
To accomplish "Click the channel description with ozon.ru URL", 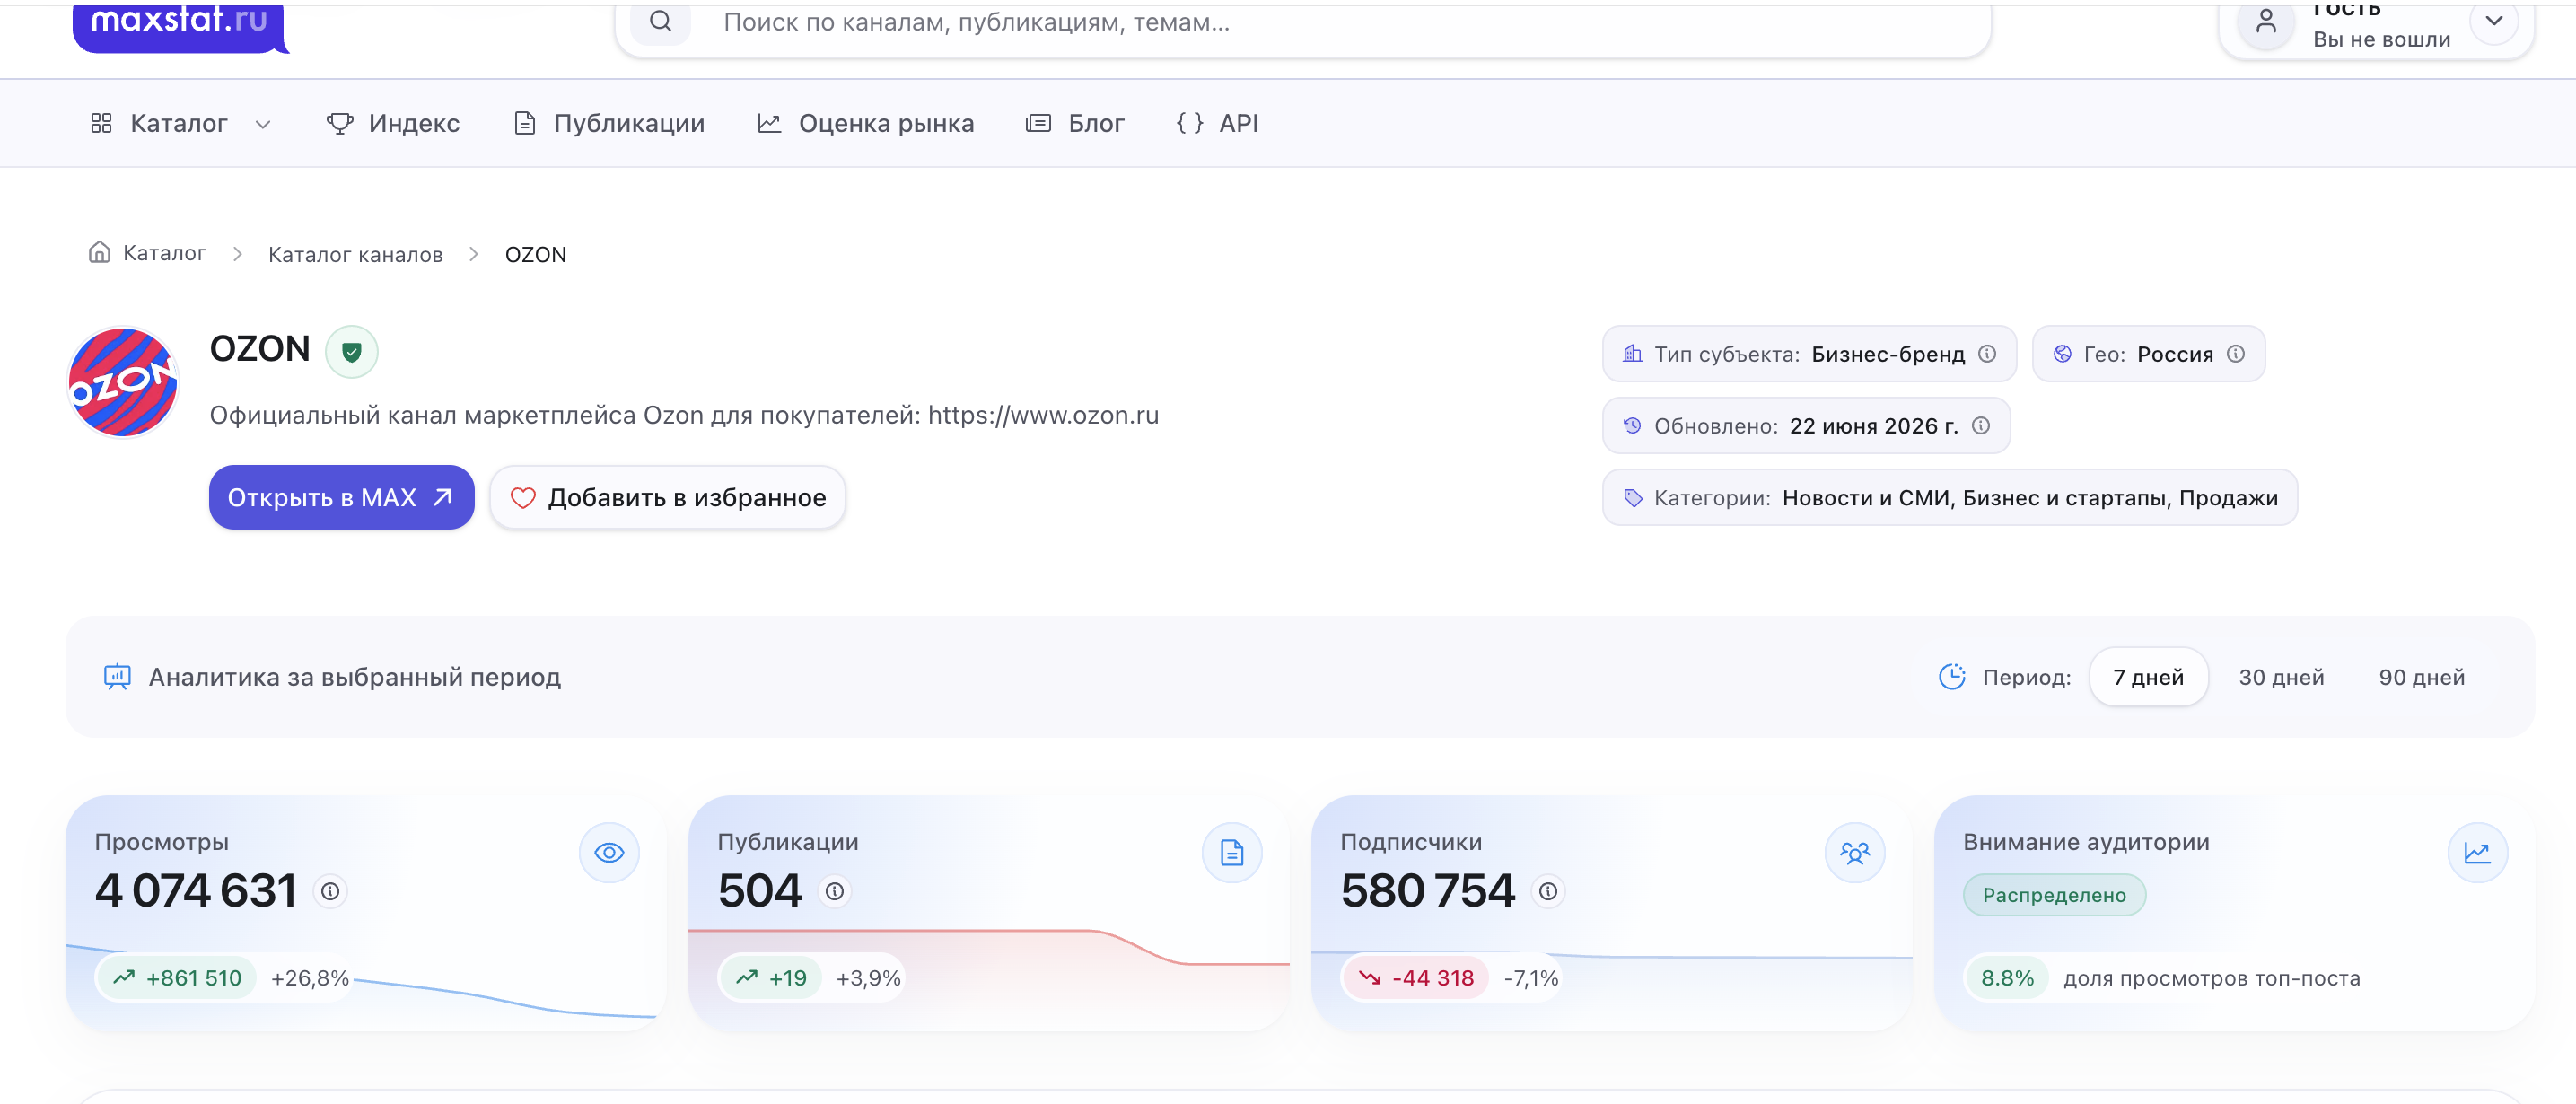I will [x=684, y=415].
